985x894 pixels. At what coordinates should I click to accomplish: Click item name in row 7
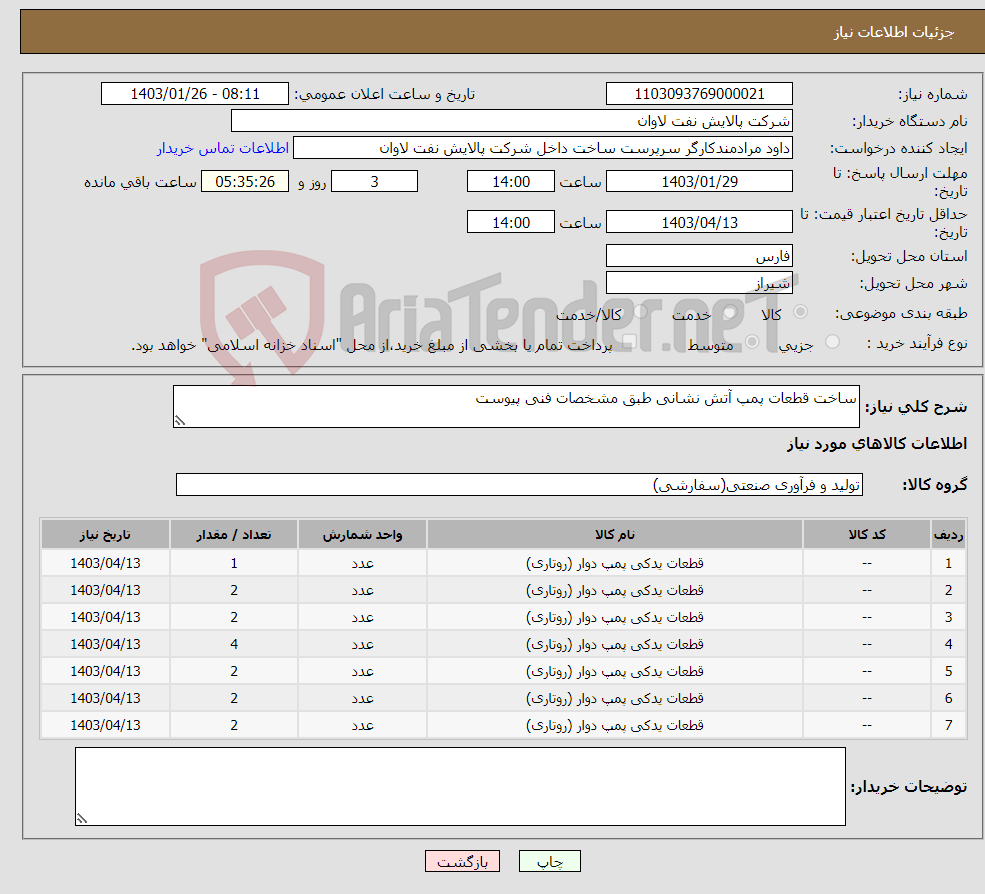click(x=614, y=726)
